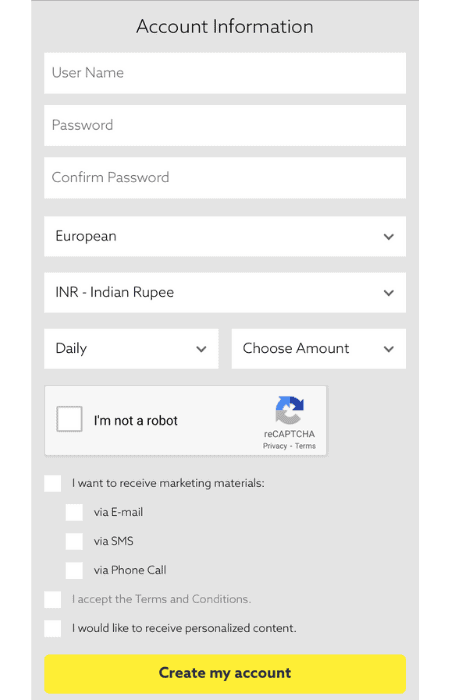
Task: Click the Create my account button
Action: click(x=225, y=674)
